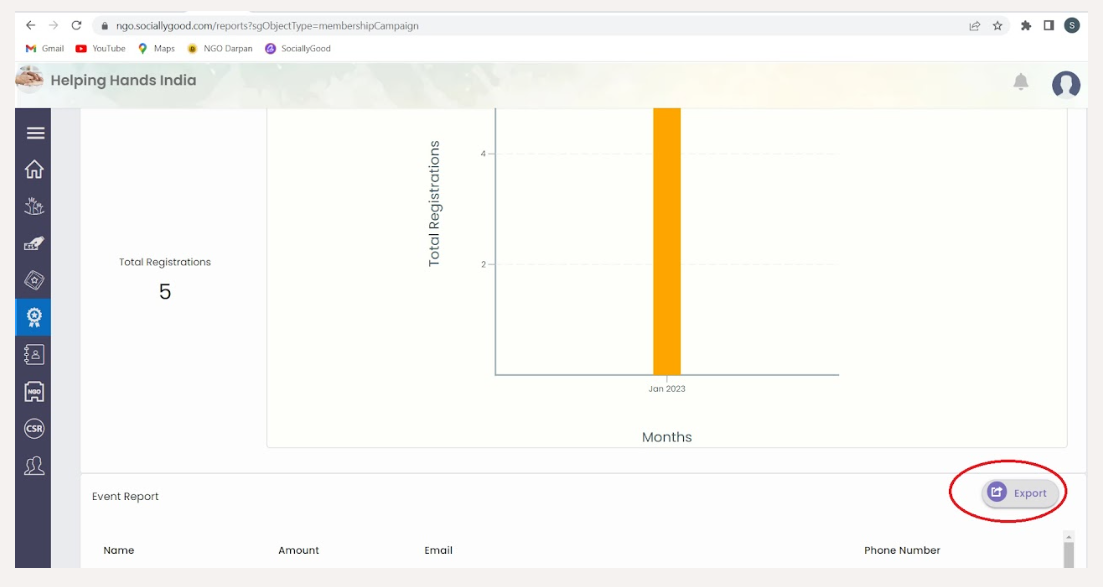Click the Name column header
This screenshot has height=587, width=1103.
coord(119,550)
